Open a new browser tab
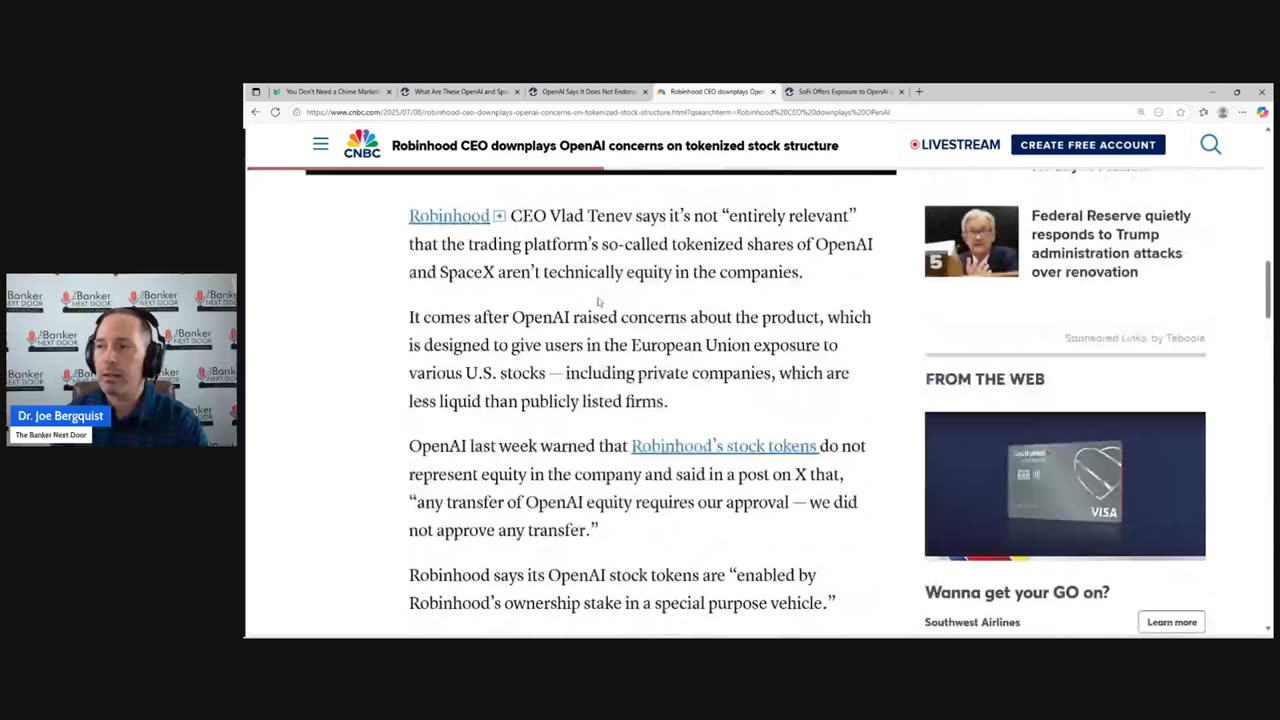The image size is (1280, 720). coord(919,91)
